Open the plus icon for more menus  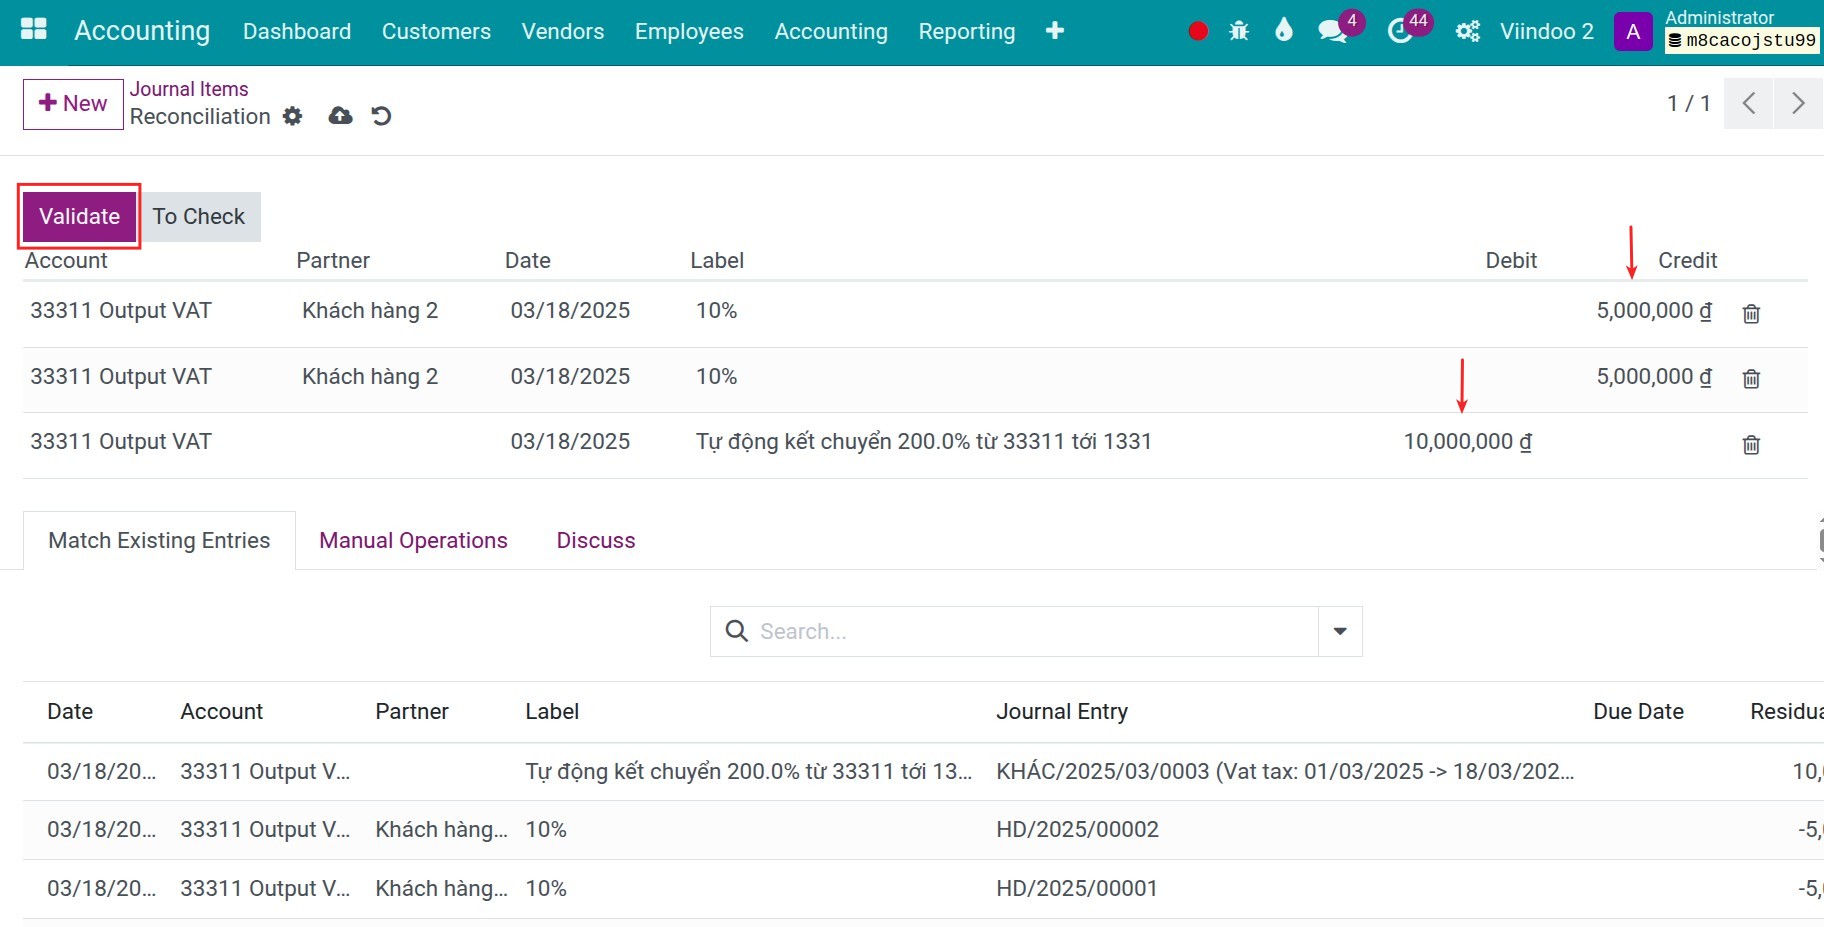pos(1054,31)
